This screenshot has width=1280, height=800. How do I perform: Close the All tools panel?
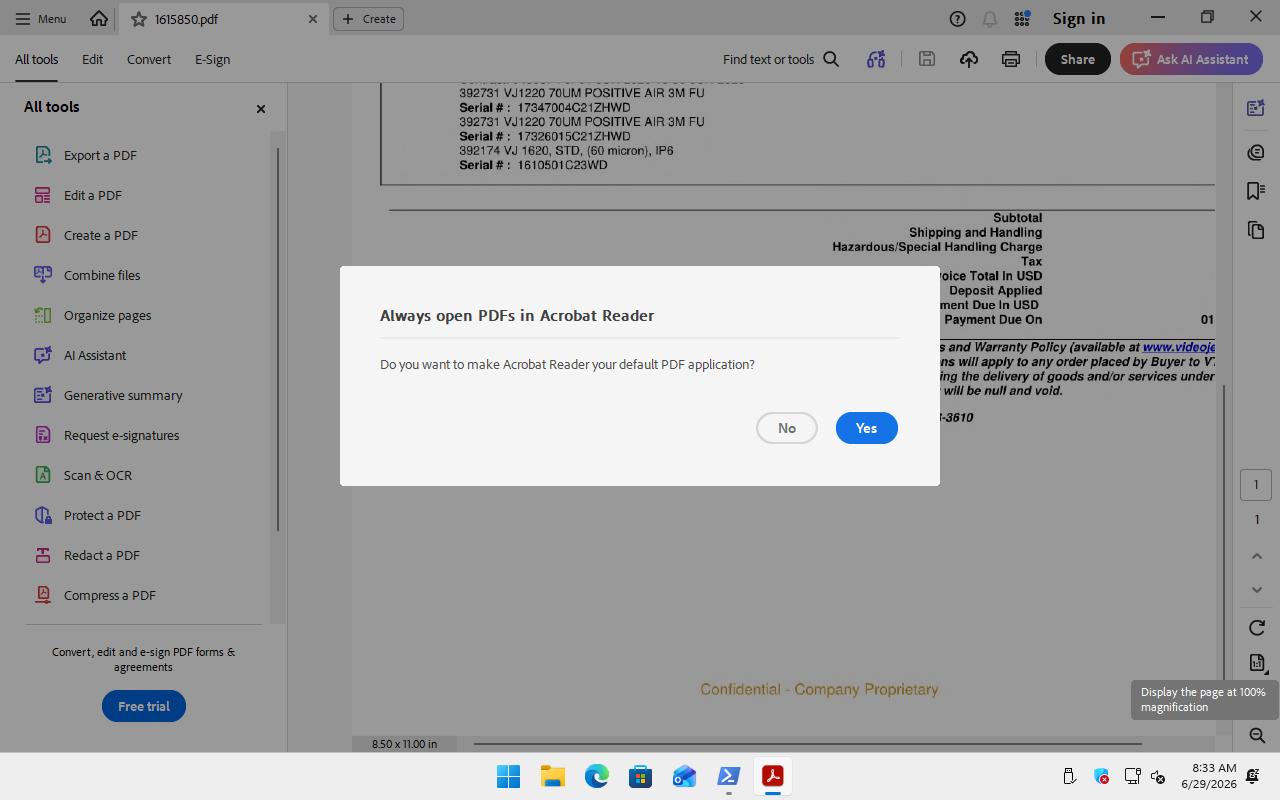[x=261, y=108]
